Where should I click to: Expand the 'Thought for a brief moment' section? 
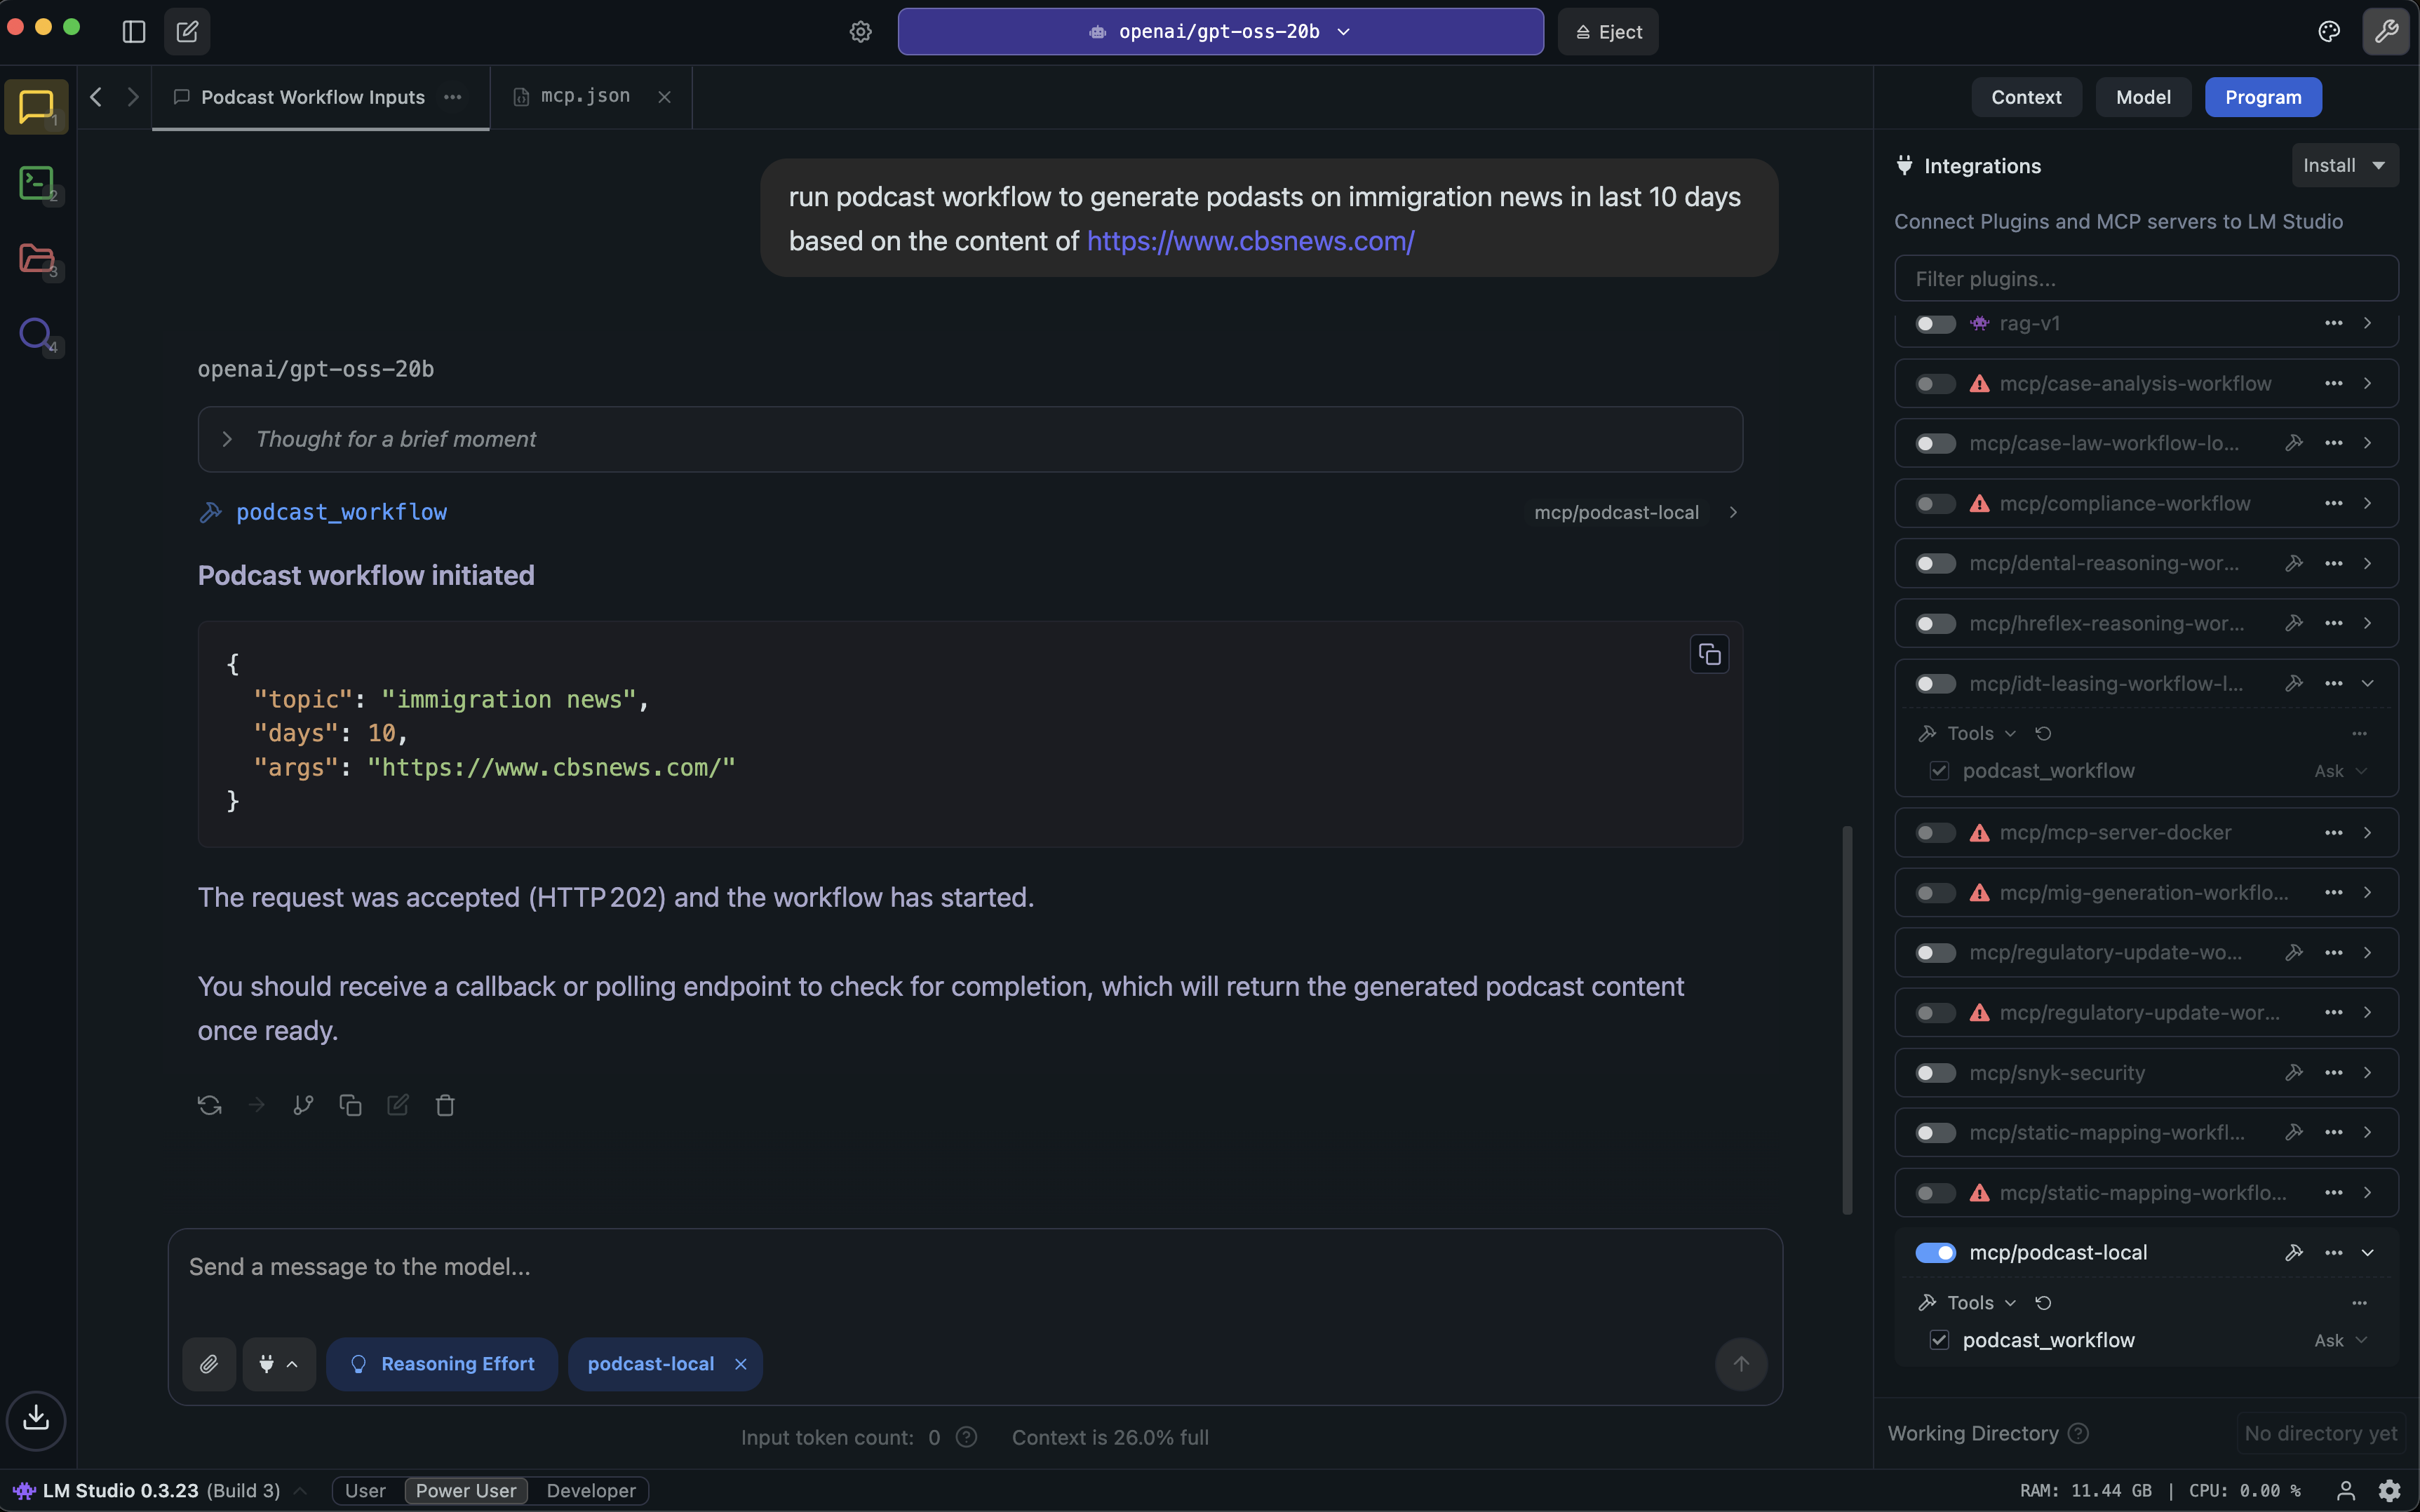pyautogui.click(x=228, y=439)
